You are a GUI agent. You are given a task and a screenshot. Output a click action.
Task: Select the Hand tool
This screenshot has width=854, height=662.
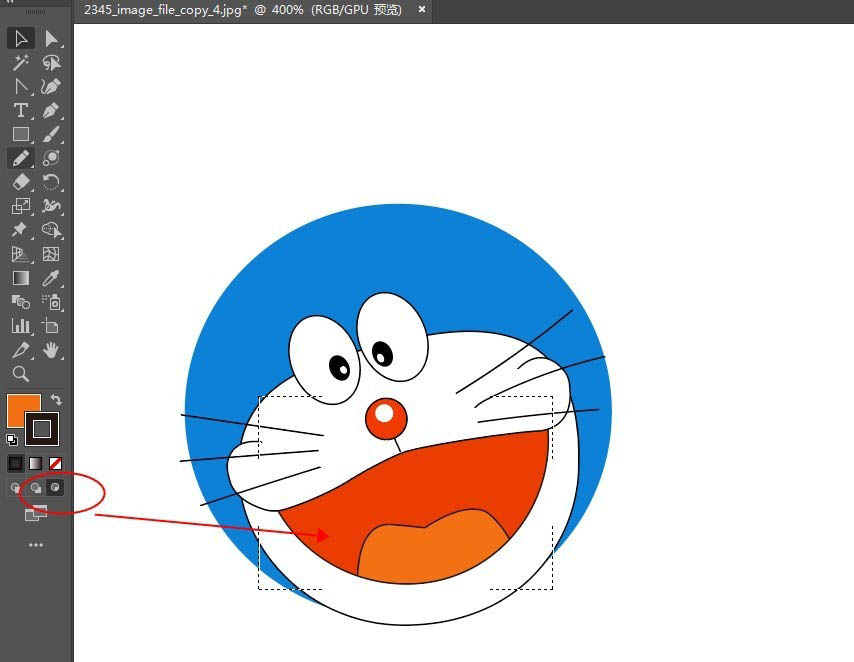tap(51, 350)
